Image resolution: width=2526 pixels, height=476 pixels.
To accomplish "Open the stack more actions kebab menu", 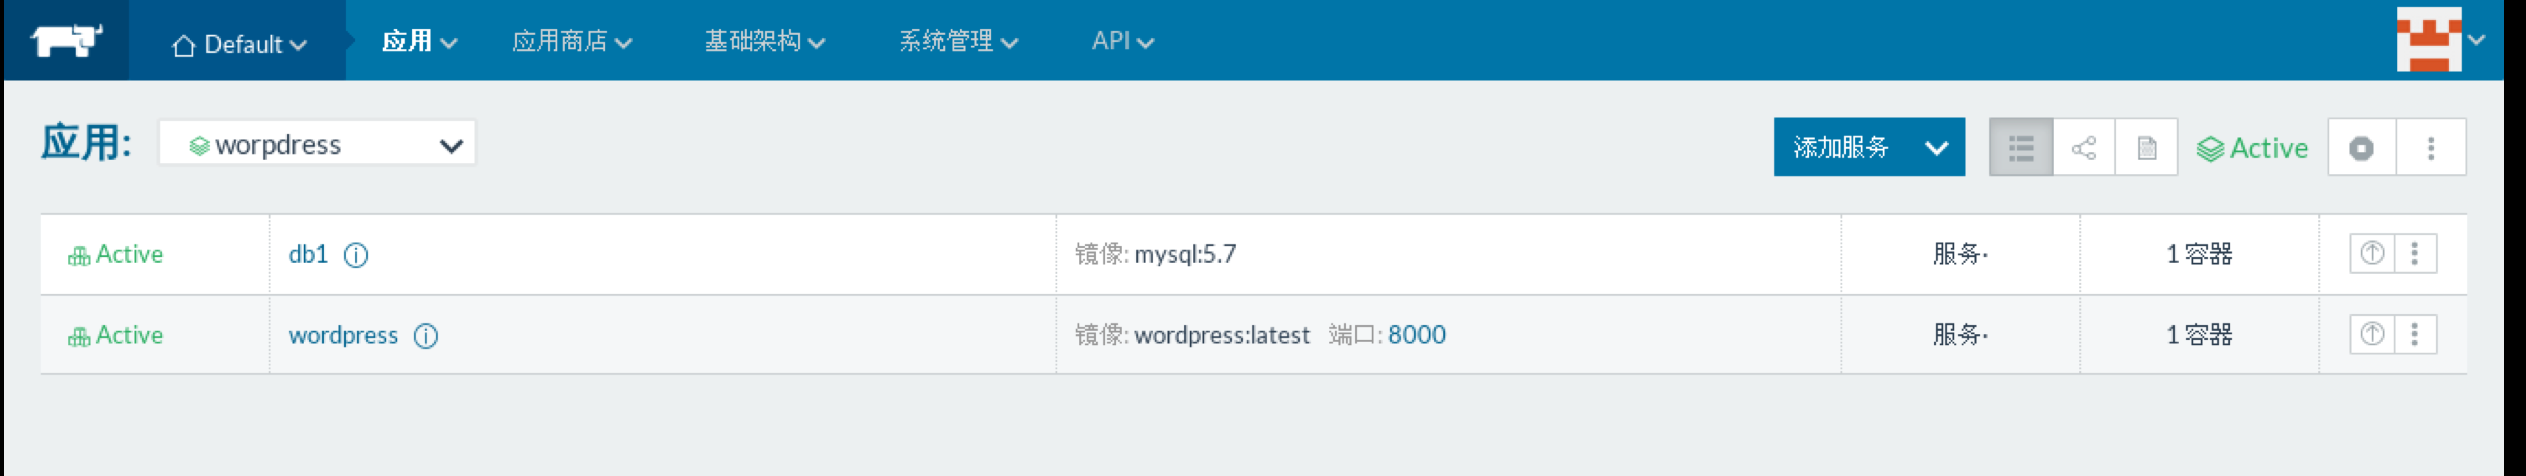I will pos(2431,148).
